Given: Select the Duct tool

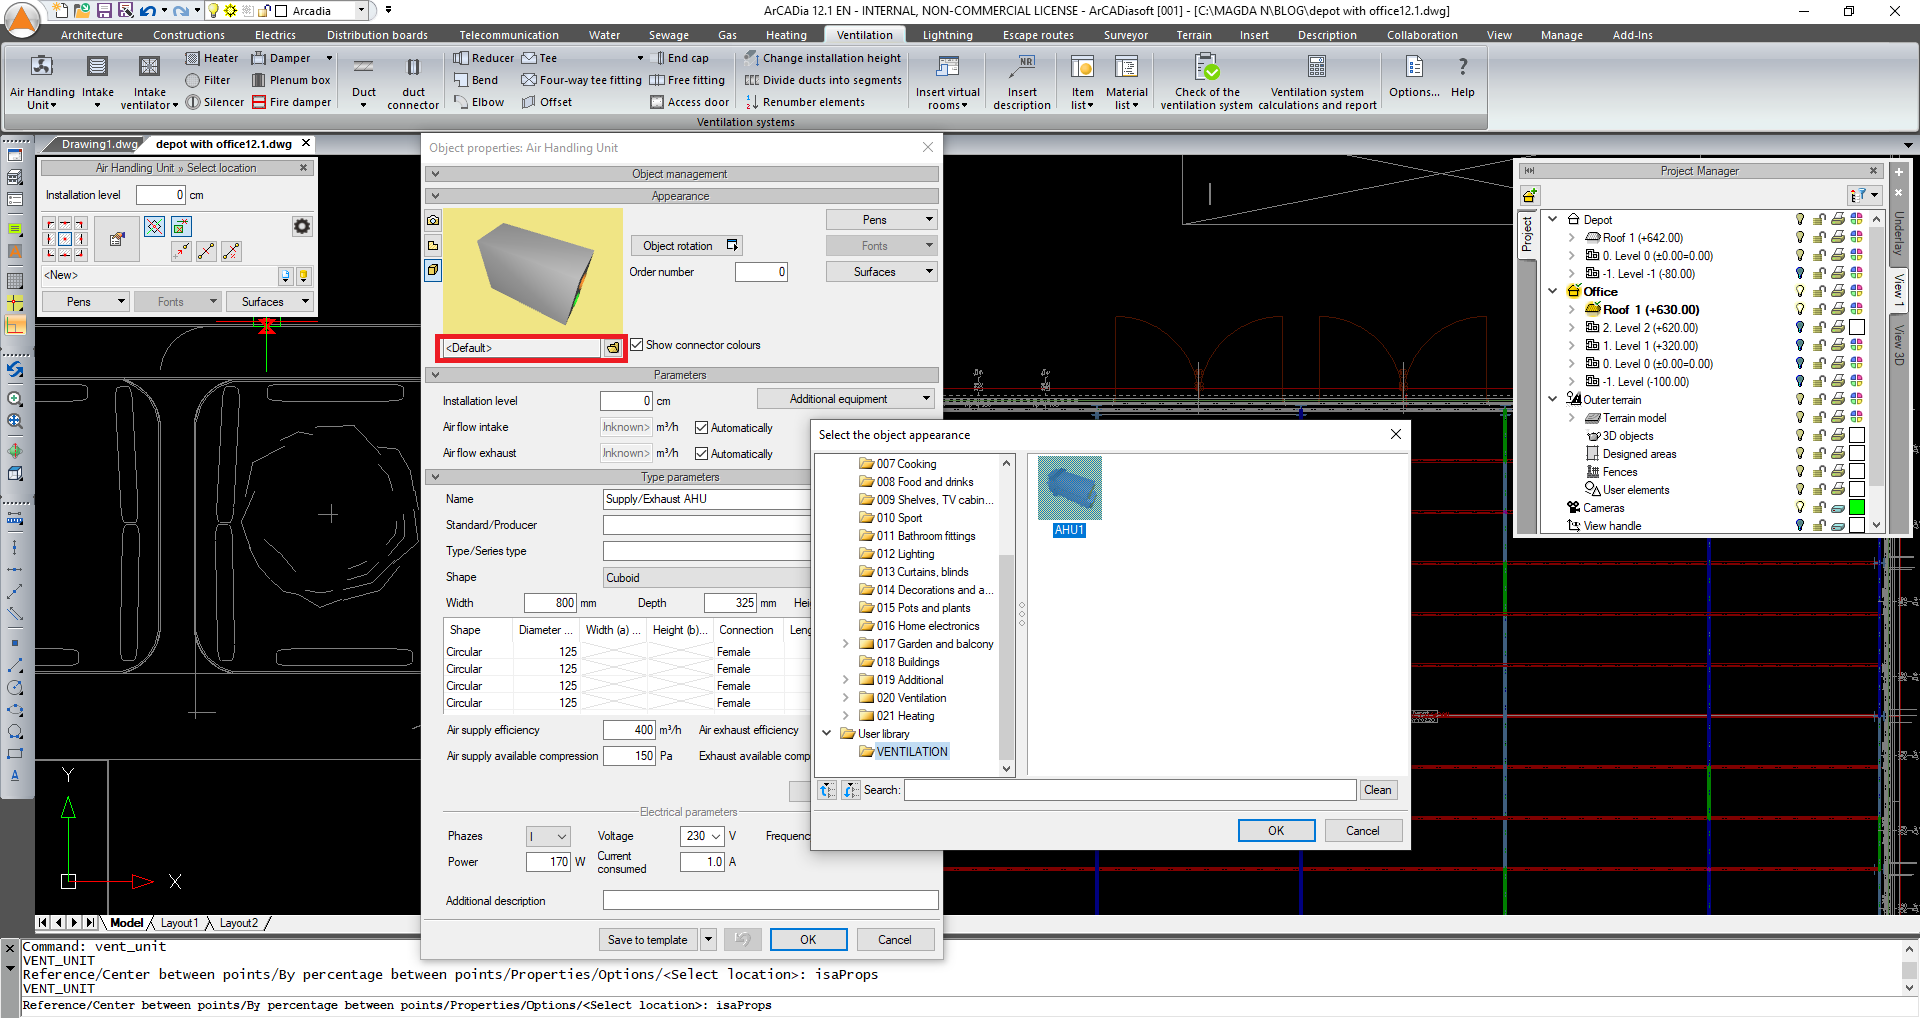Looking at the screenshot, I should pyautogui.click(x=364, y=81).
